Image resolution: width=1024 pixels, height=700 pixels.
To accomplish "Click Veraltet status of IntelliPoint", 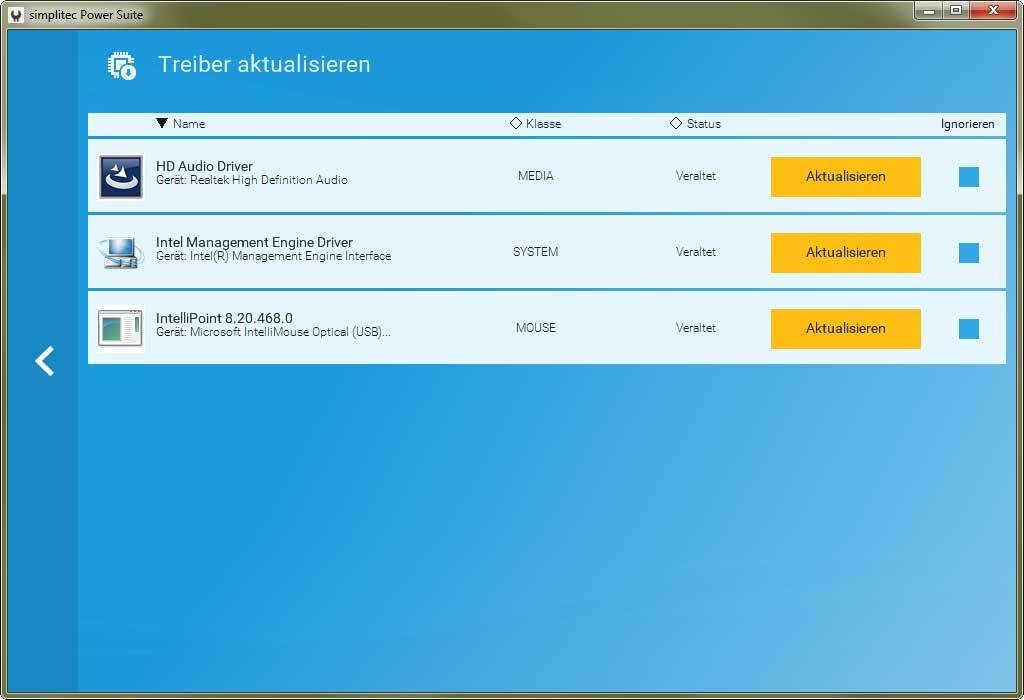I will tap(696, 328).
